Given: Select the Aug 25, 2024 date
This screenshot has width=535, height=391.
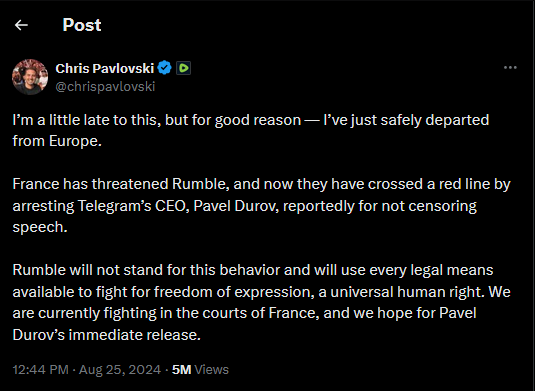Looking at the screenshot, I should (120, 370).
